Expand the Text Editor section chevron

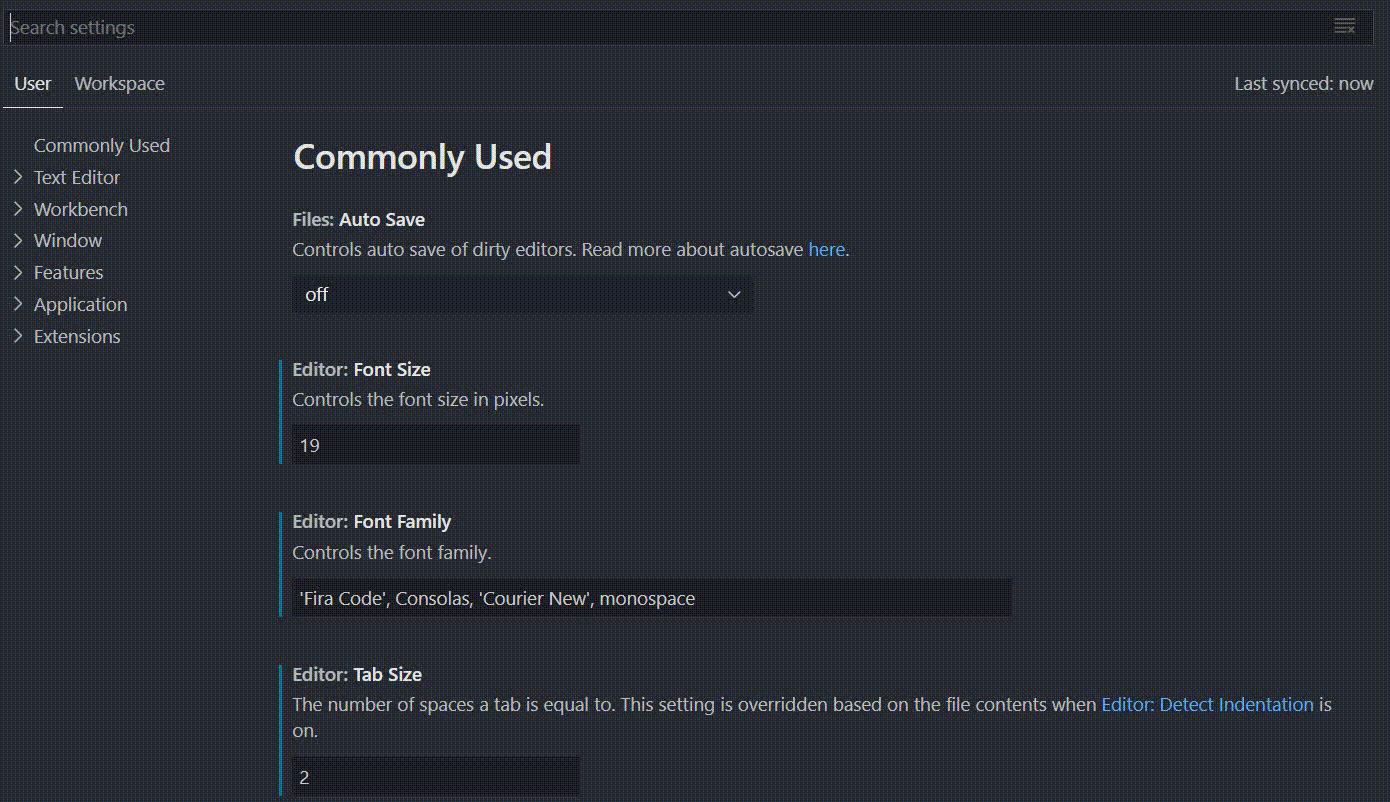18,177
